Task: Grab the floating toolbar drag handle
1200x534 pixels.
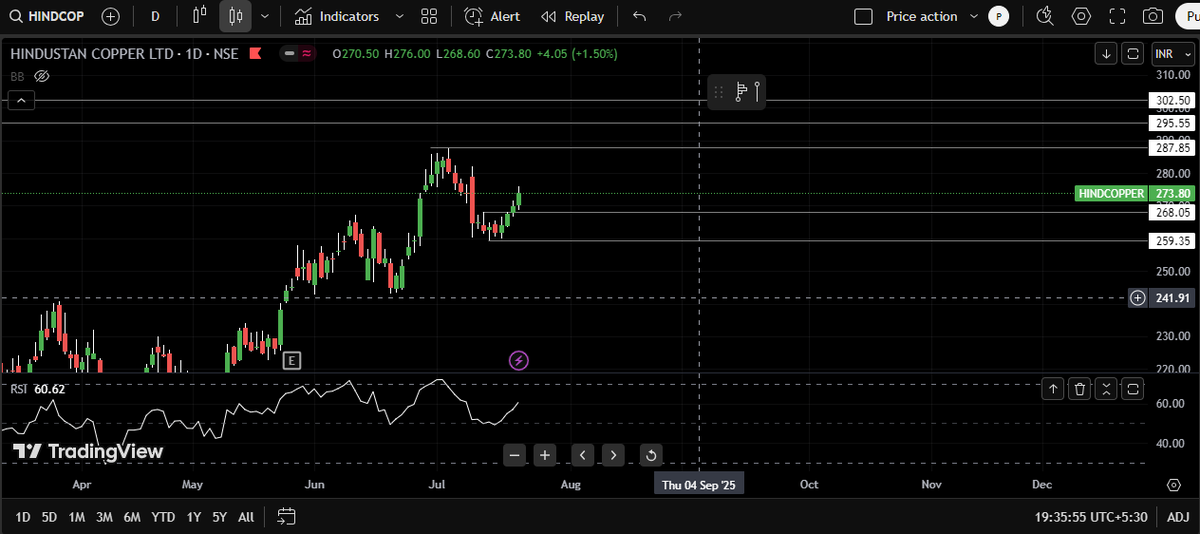Action: coord(717,92)
